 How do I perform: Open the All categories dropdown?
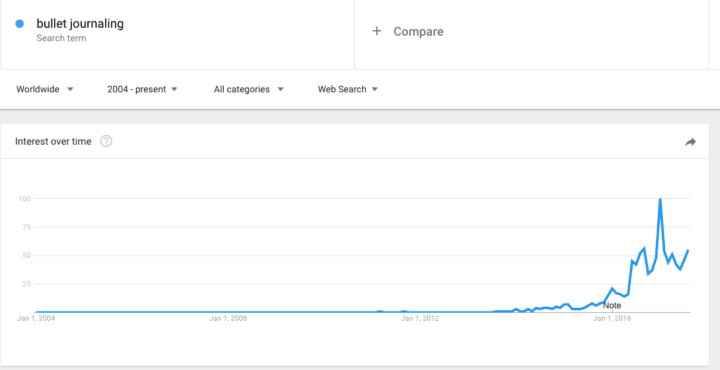pyautogui.click(x=248, y=90)
